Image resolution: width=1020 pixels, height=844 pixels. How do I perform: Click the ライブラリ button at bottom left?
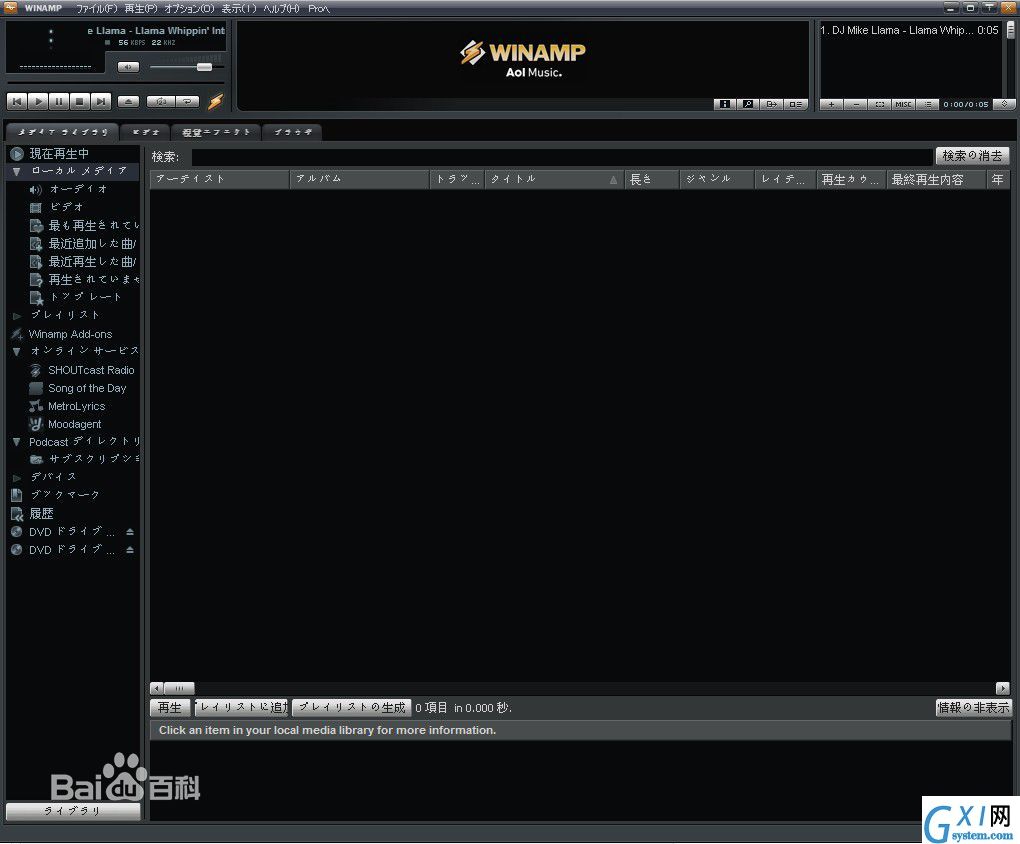pyautogui.click(x=73, y=811)
